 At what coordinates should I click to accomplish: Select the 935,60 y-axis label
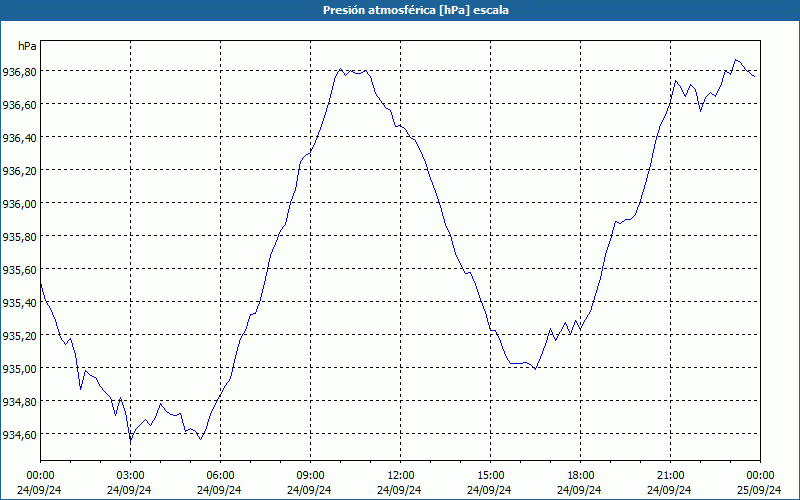(19, 270)
